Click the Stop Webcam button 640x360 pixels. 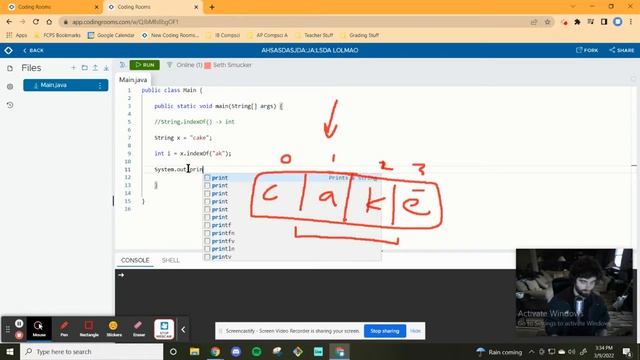tap(164, 329)
